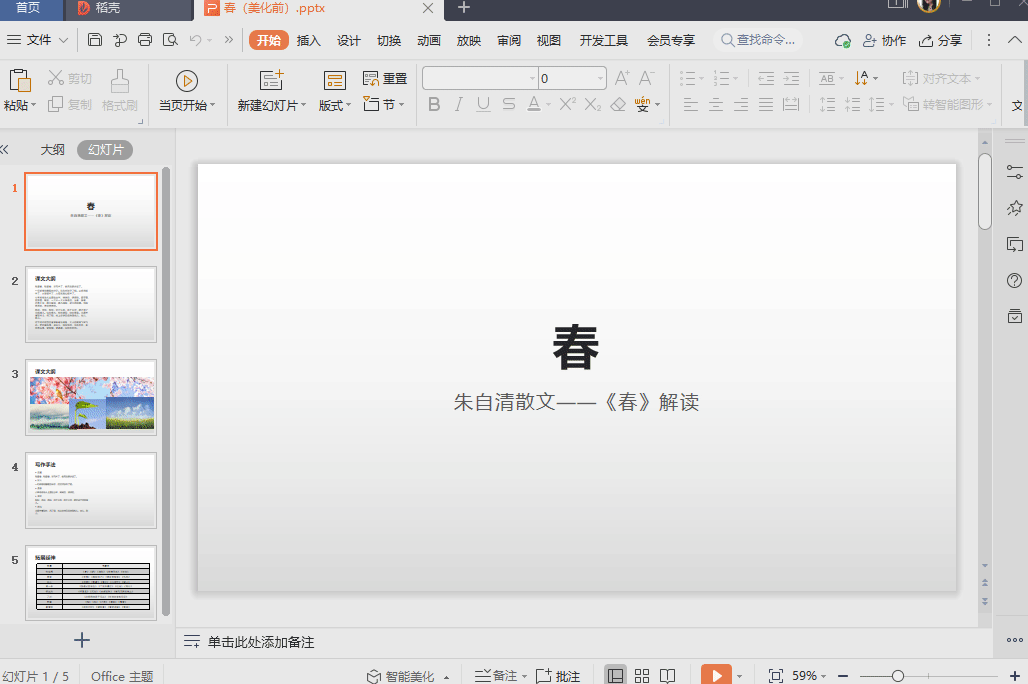Open the font name combo box dropdown
Image resolution: width=1028 pixels, height=684 pixels.
click(532, 79)
